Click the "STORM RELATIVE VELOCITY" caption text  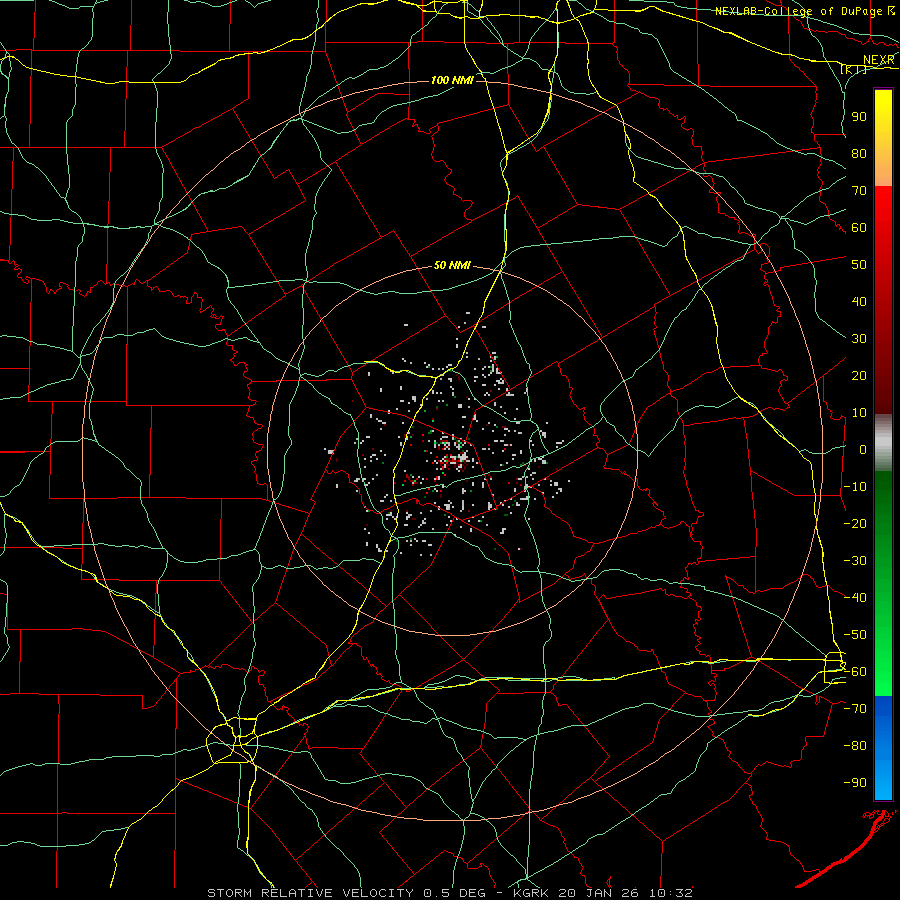coord(310,893)
